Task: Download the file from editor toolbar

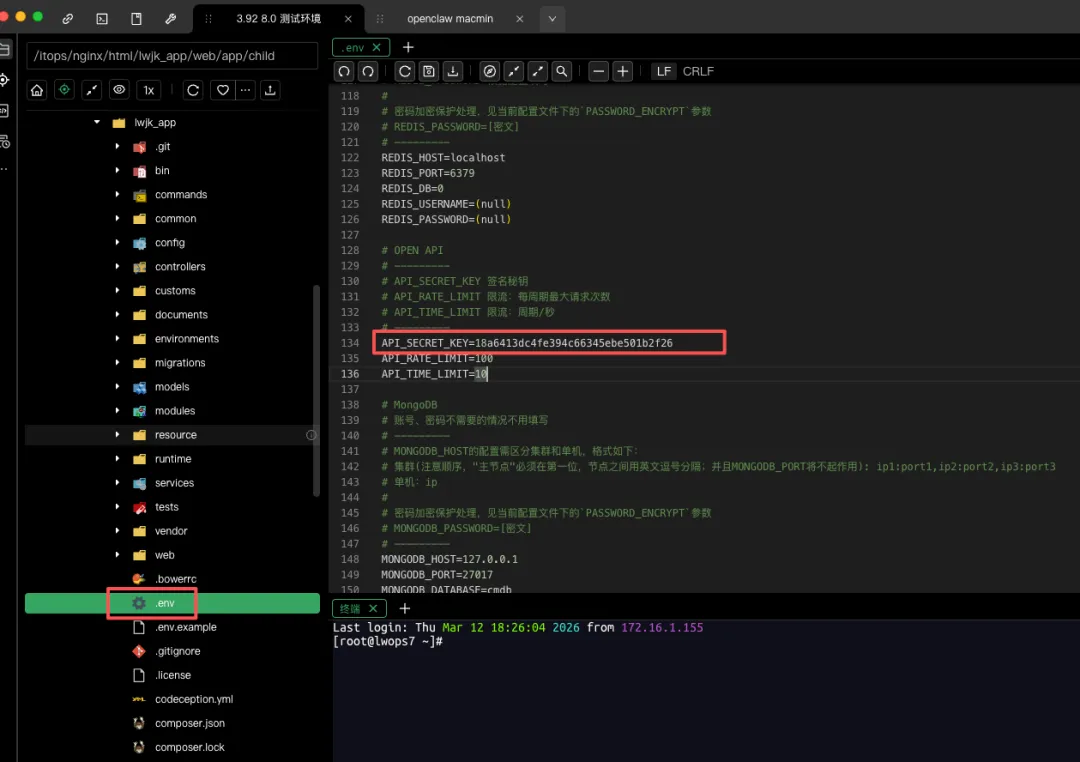Action: 453,72
